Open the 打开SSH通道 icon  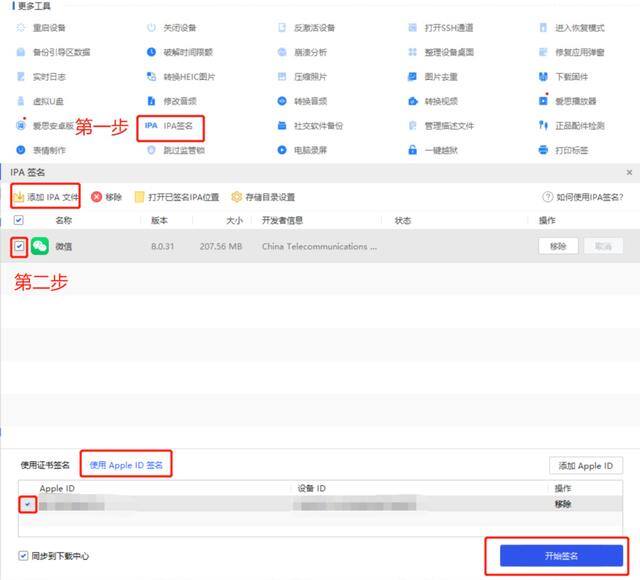click(x=413, y=28)
